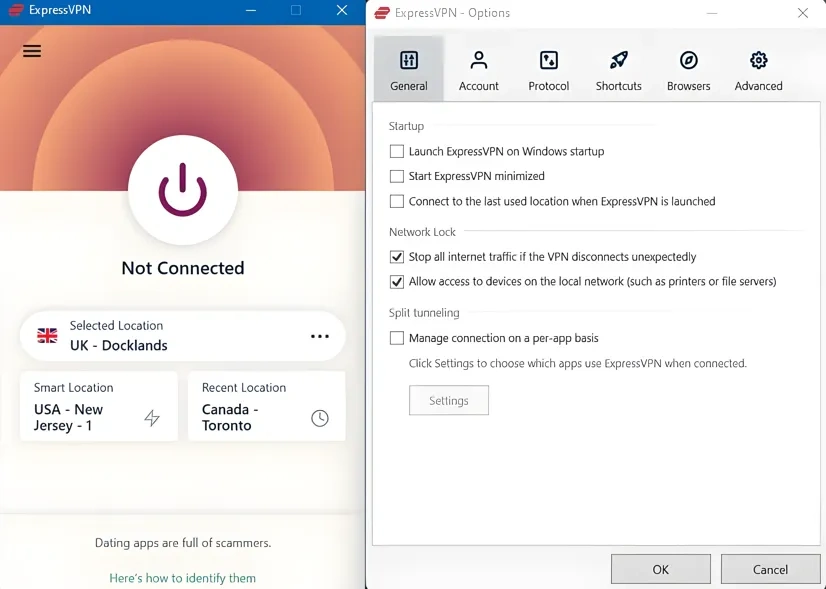Click the 'UK - Docklands' selected location text
The width and height of the screenshot is (826, 589).
(119, 346)
